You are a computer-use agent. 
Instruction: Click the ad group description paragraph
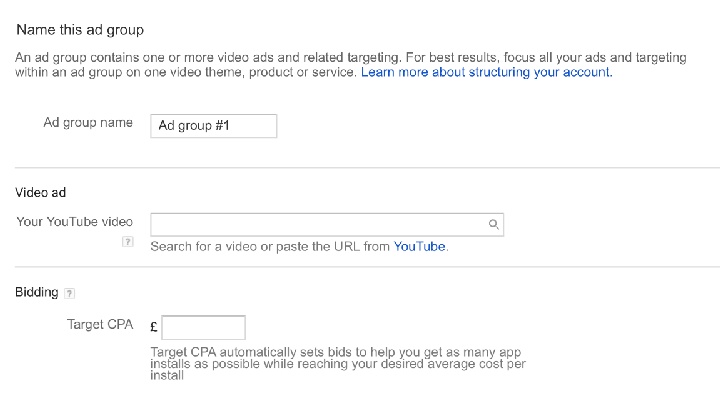[x=351, y=65]
